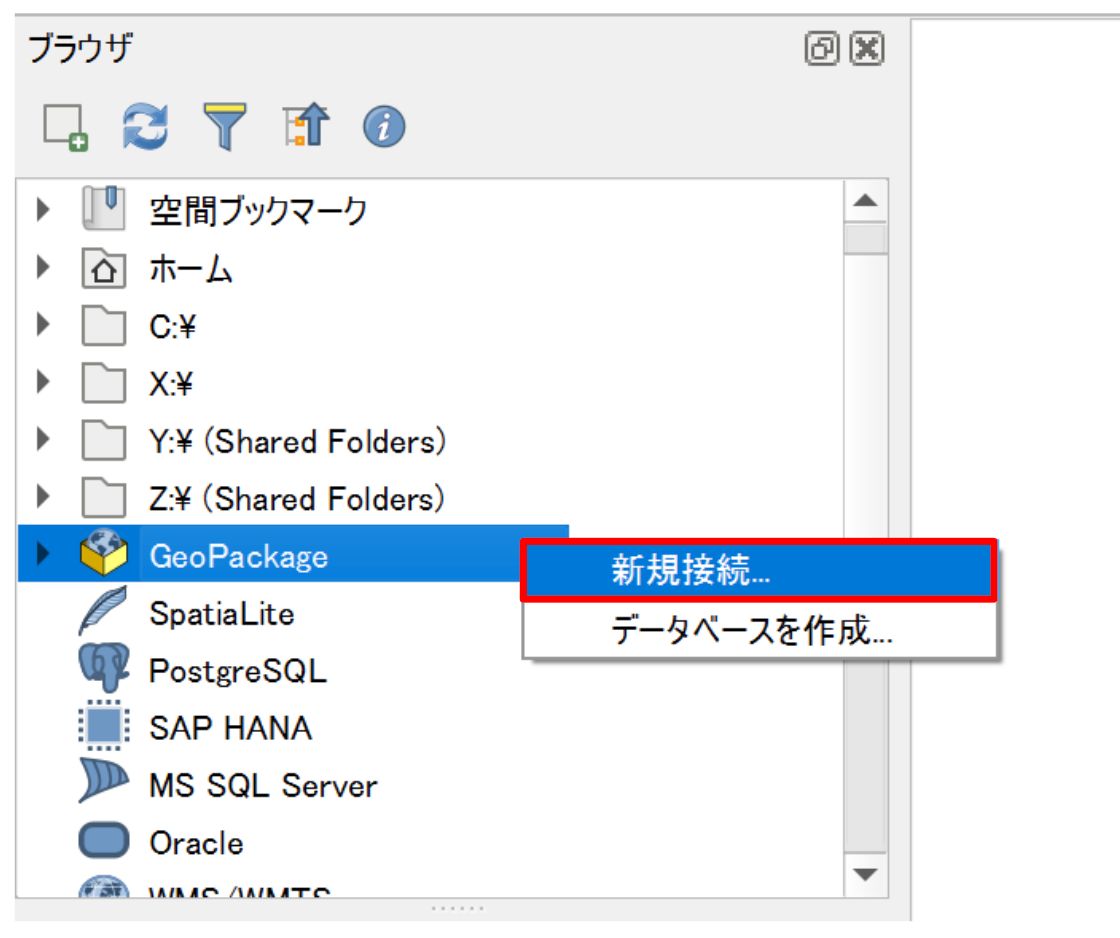Select the SAP HANA label
This screenshot has height=938, width=1120.
[x=230, y=728]
